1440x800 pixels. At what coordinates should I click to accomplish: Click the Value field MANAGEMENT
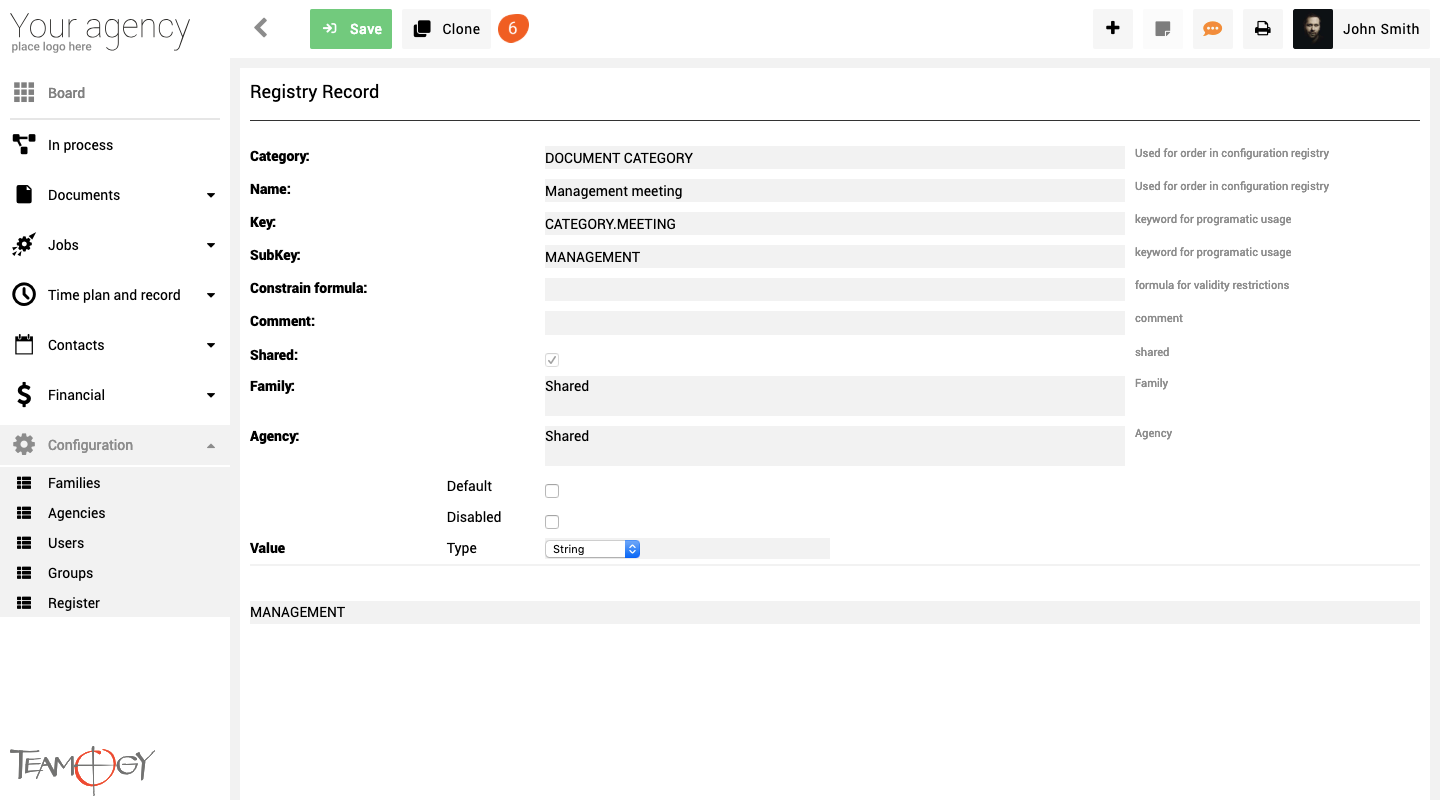click(835, 612)
